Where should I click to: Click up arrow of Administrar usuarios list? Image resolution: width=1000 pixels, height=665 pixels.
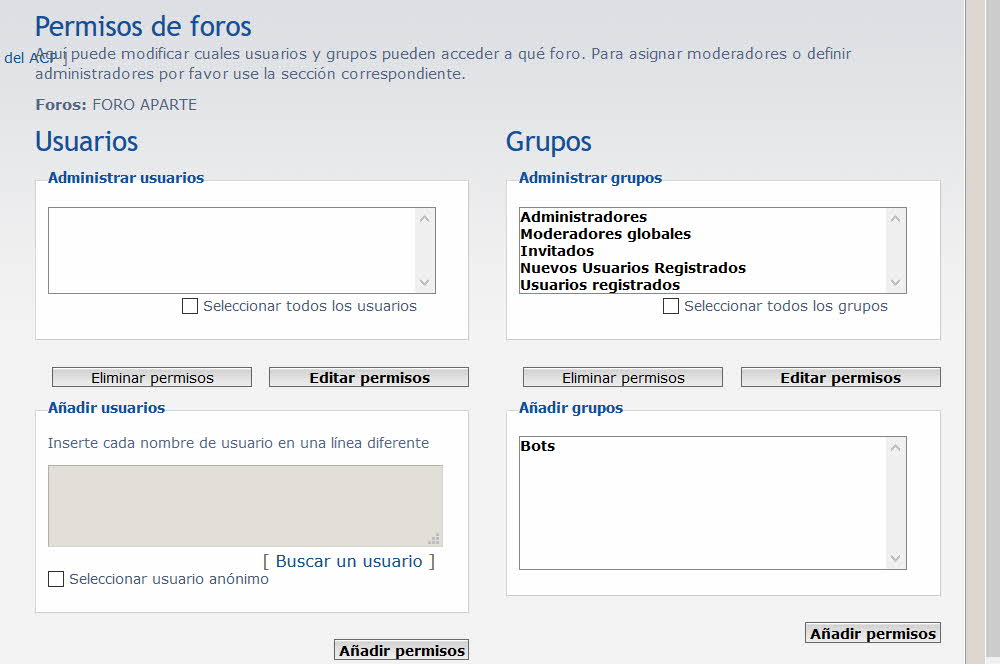[425, 219]
